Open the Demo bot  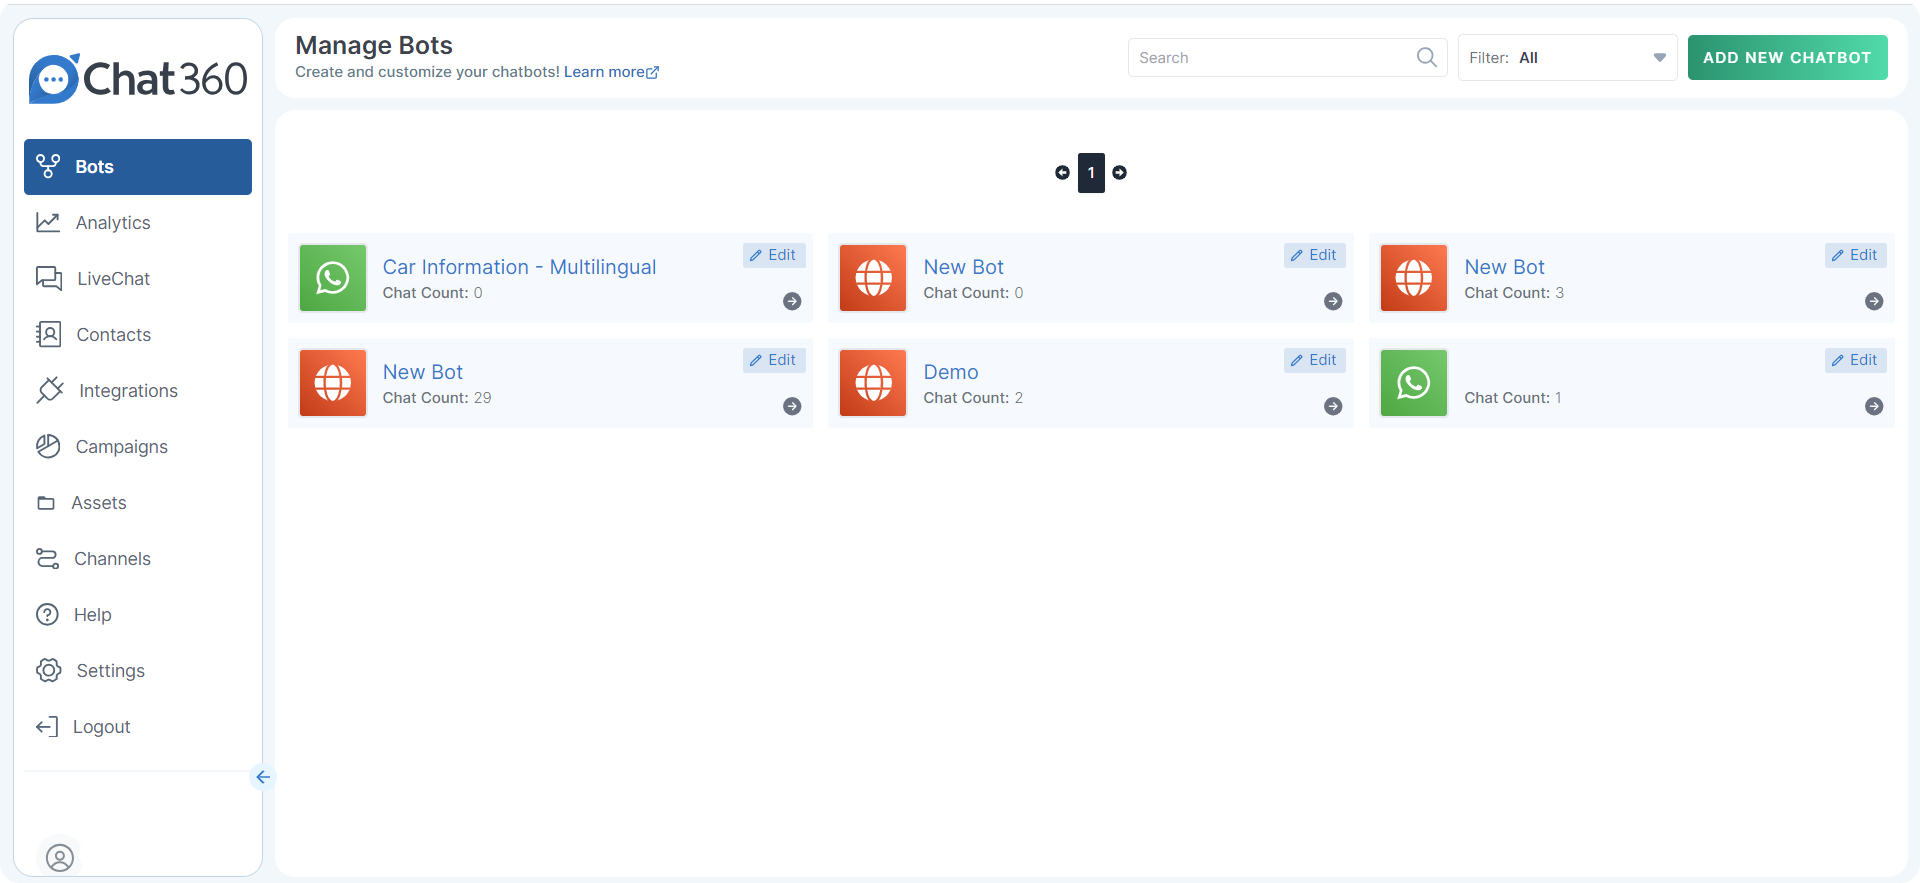951,372
